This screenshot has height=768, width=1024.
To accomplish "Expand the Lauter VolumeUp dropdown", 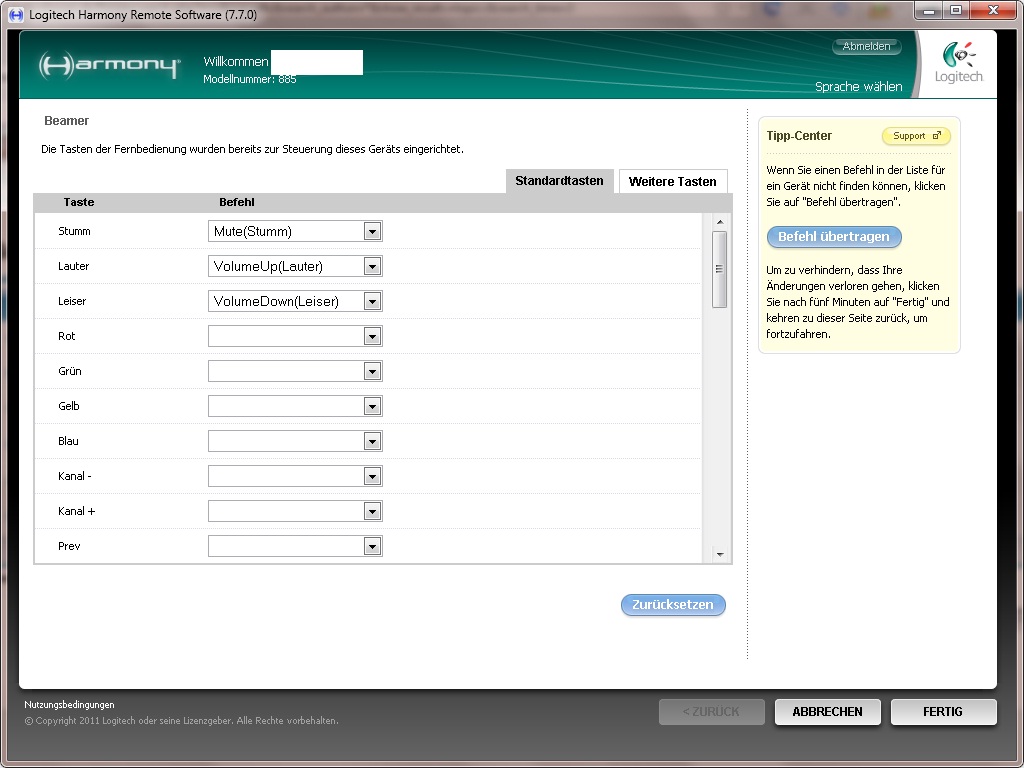I will [x=372, y=267].
